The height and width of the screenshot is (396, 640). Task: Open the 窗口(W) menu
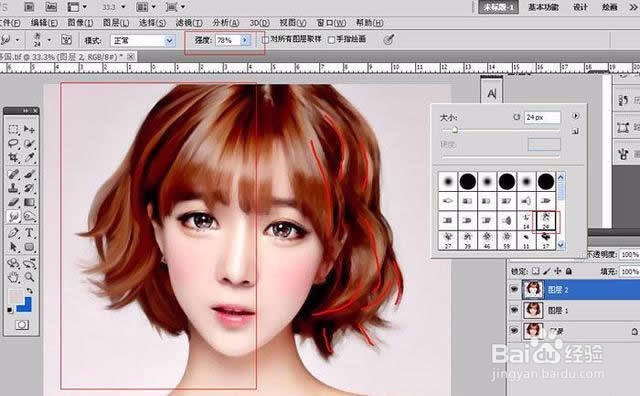pyautogui.click(x=331, y=23)
